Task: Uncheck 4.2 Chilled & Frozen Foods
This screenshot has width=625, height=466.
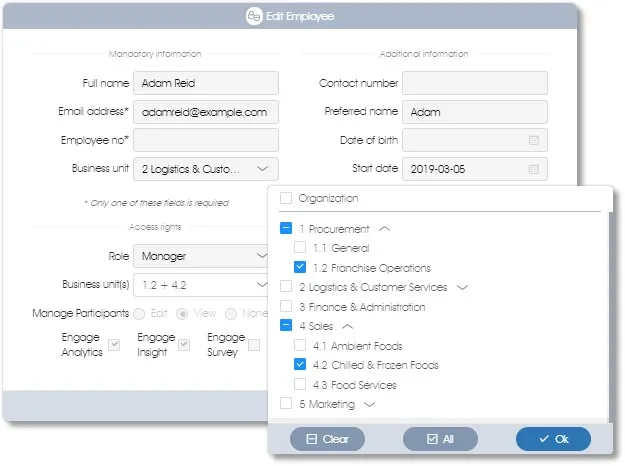Action: [x=300, y=365]
